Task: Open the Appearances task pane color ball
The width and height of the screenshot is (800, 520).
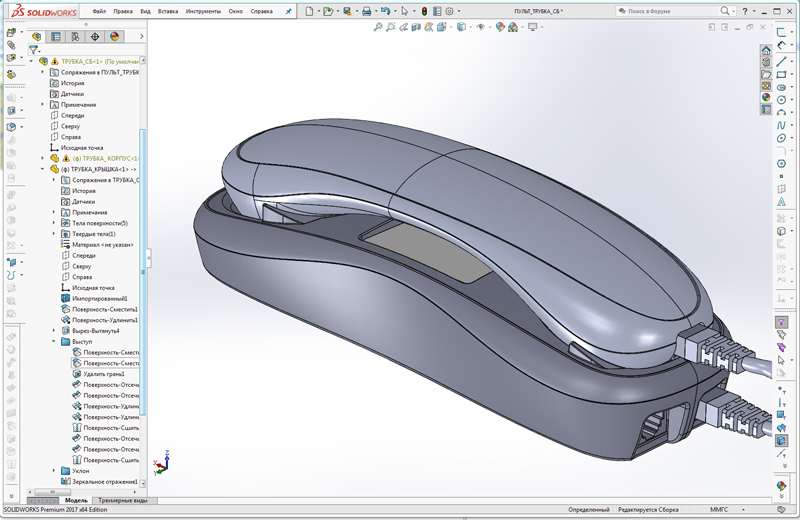Action: coord(766,97)
